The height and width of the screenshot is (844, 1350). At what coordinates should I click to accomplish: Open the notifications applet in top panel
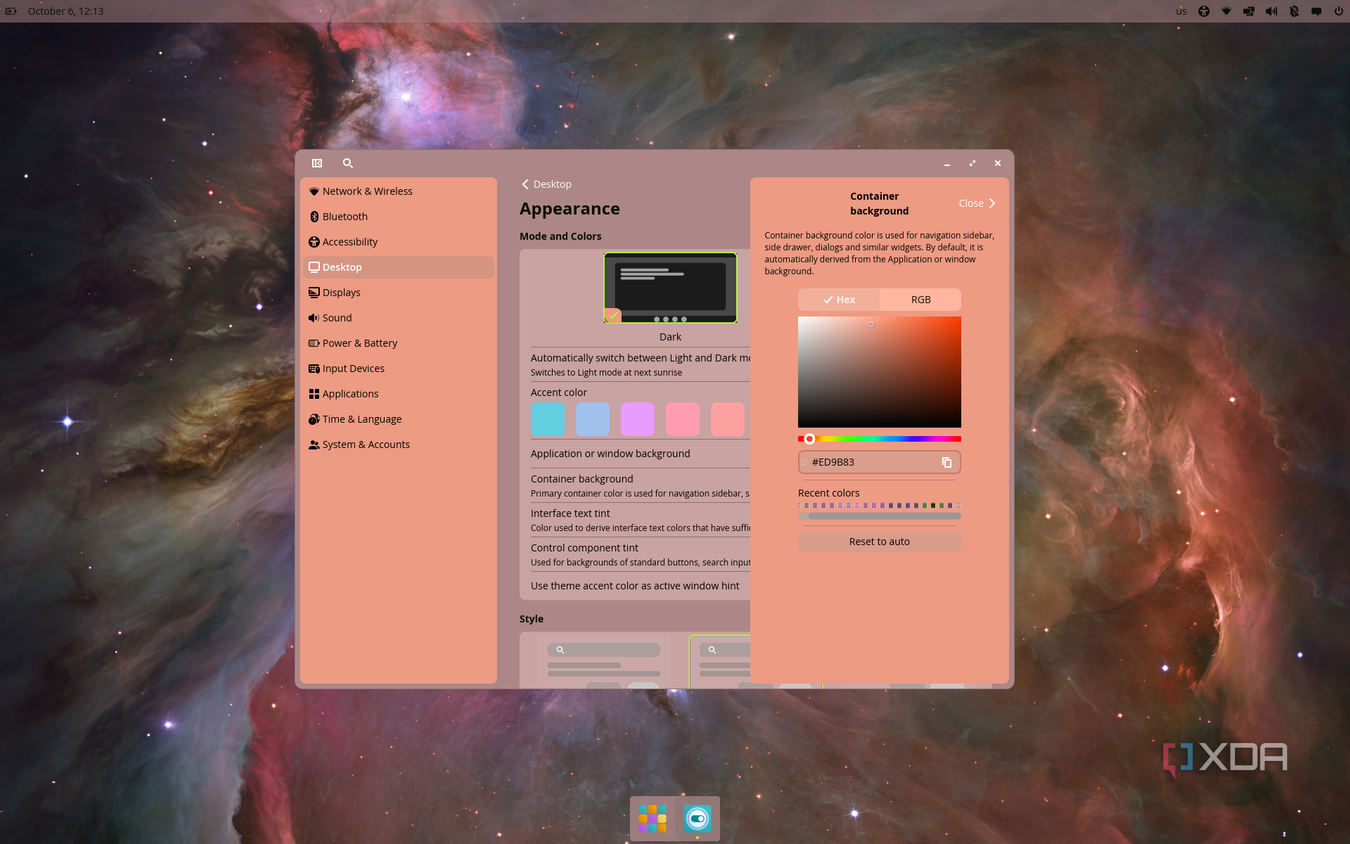(1316, 11)
